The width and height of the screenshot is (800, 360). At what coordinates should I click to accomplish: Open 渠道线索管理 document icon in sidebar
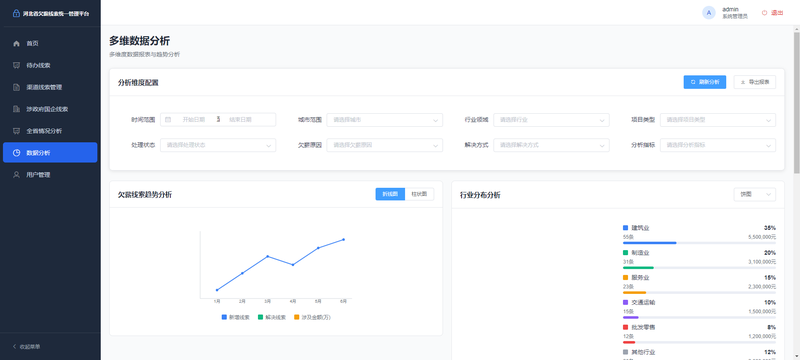point(16,87)
